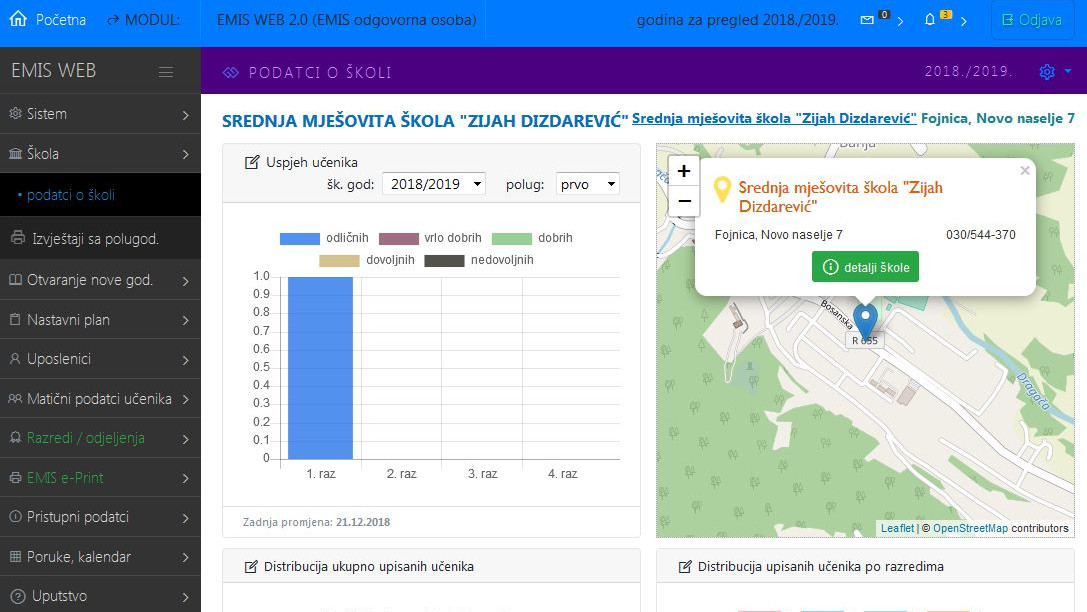Expand the Matični podatci učenika chevron

[x=185, y=400]
